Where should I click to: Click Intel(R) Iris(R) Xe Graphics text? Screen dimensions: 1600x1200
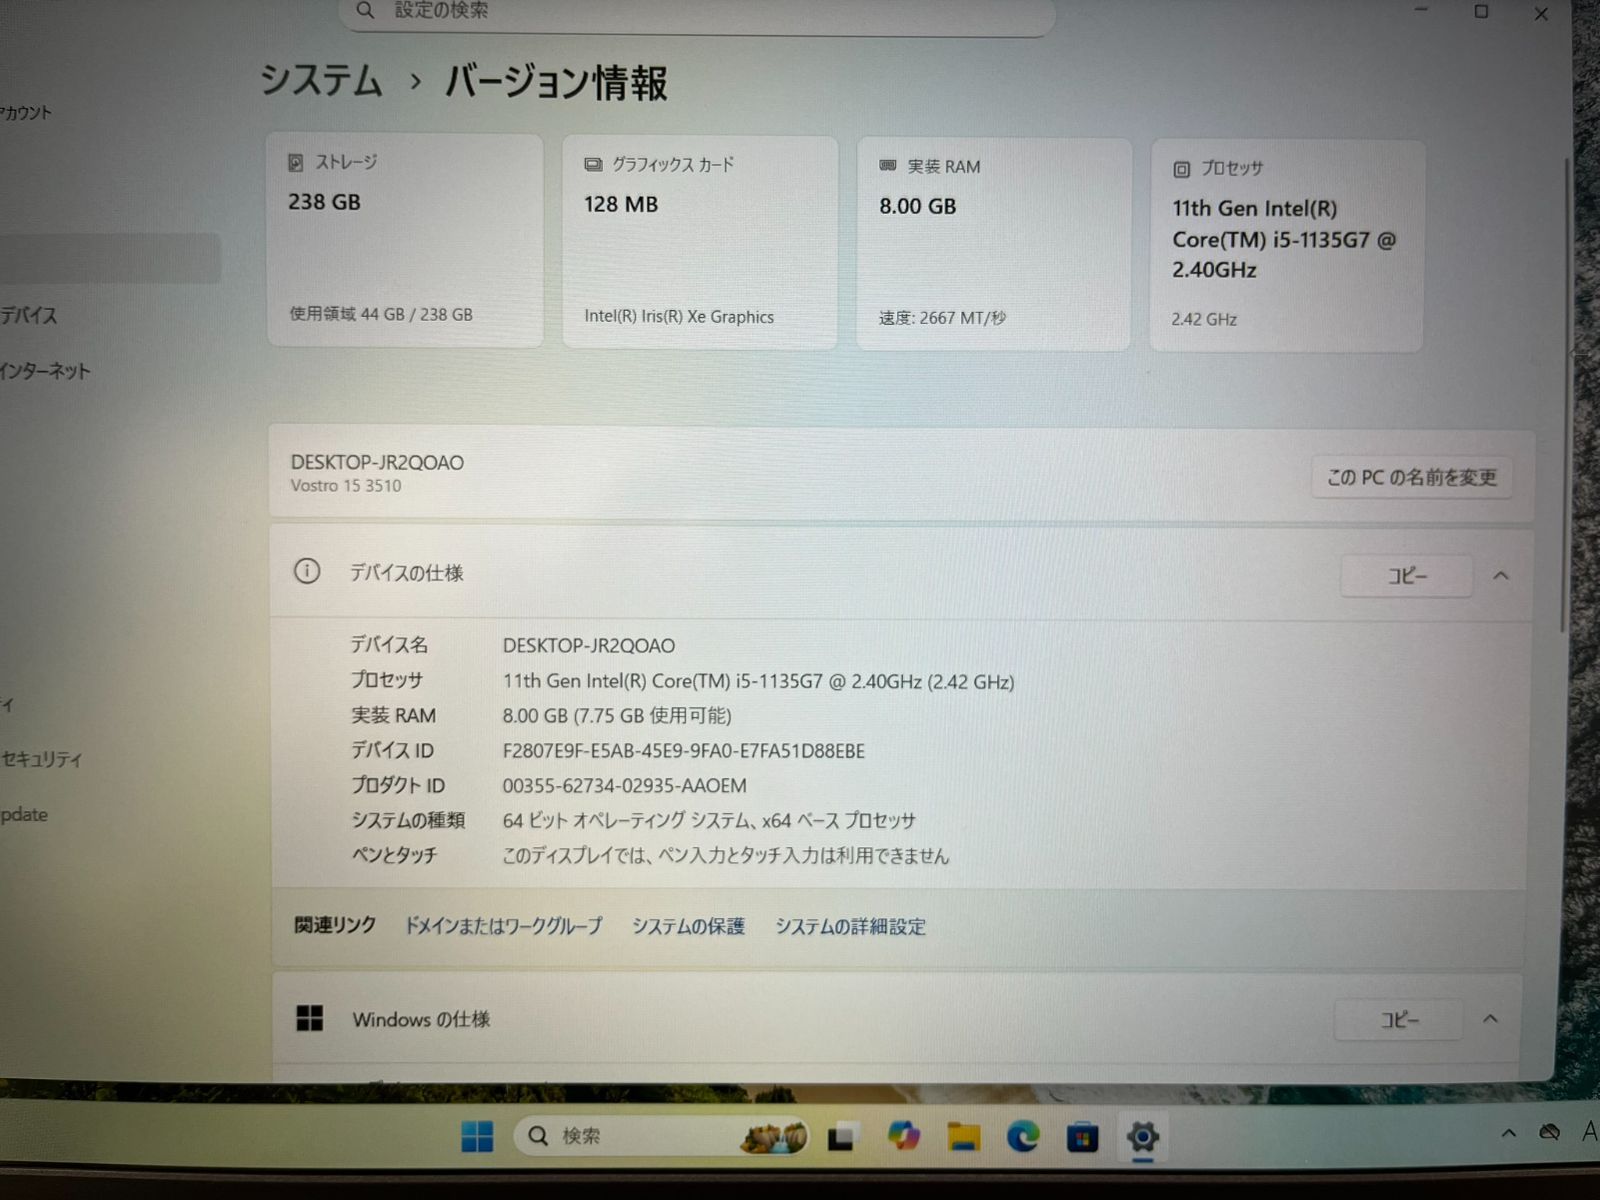[x=679, y=317]
